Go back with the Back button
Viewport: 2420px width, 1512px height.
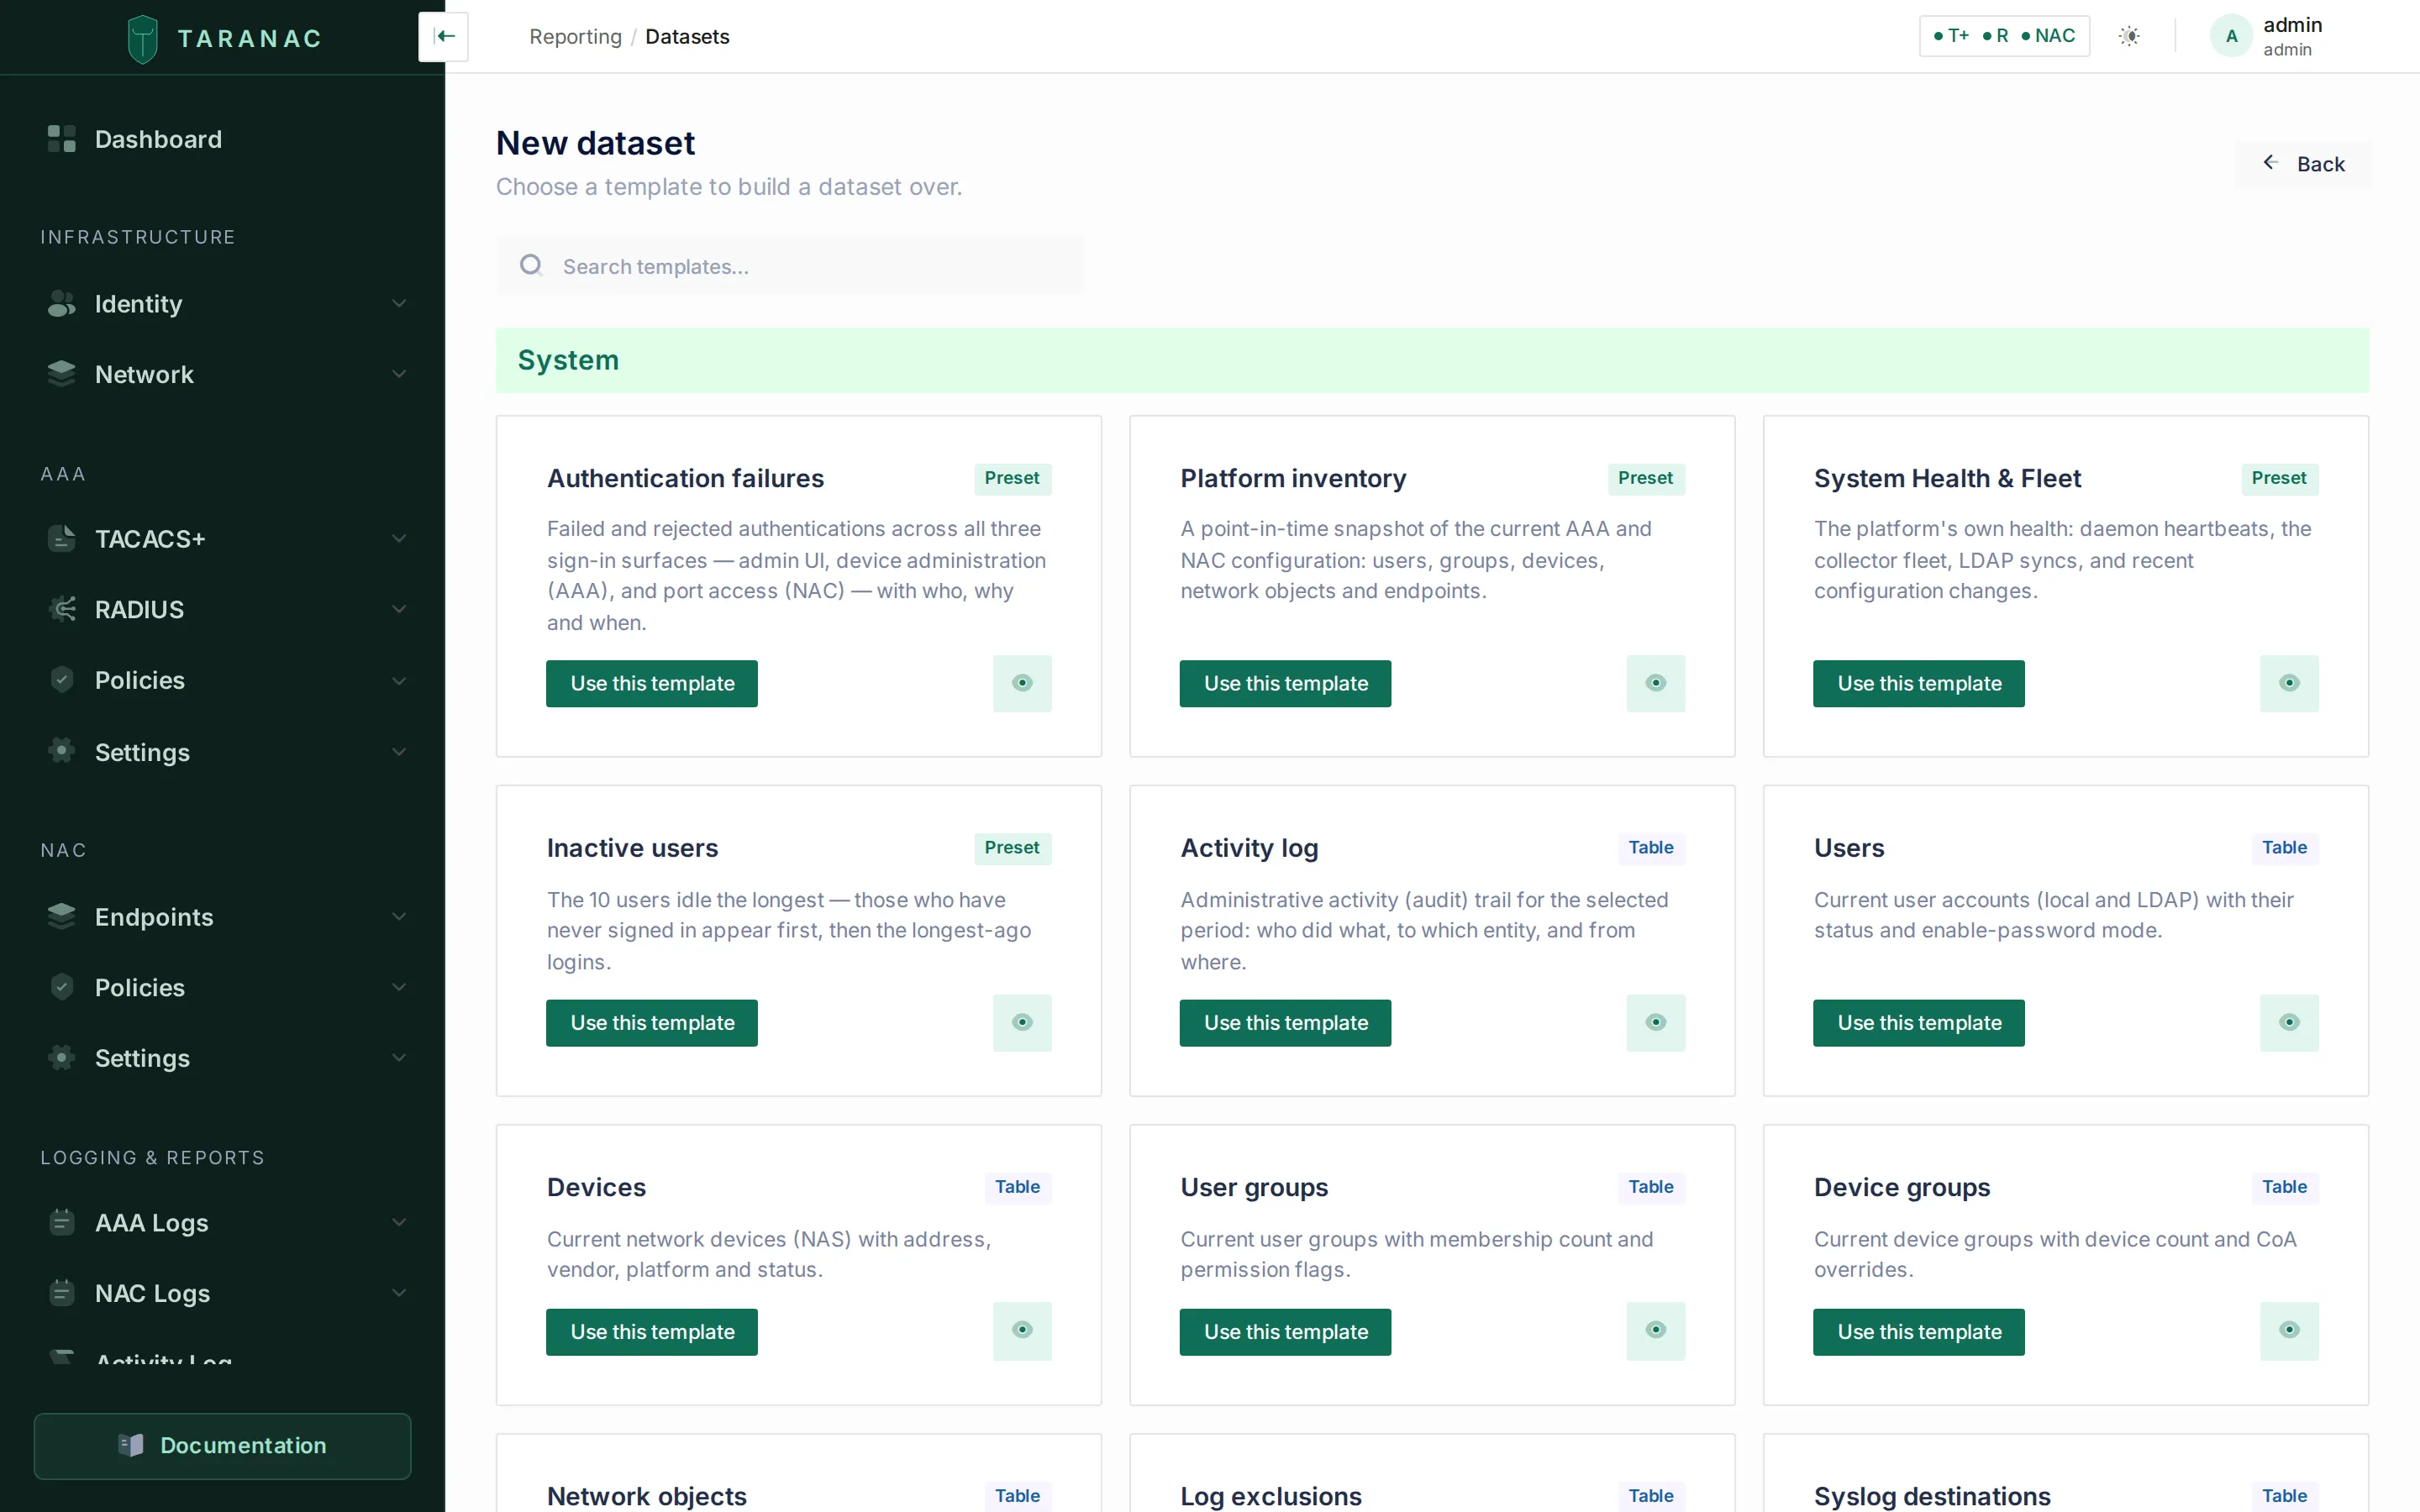pos(2303,163)
